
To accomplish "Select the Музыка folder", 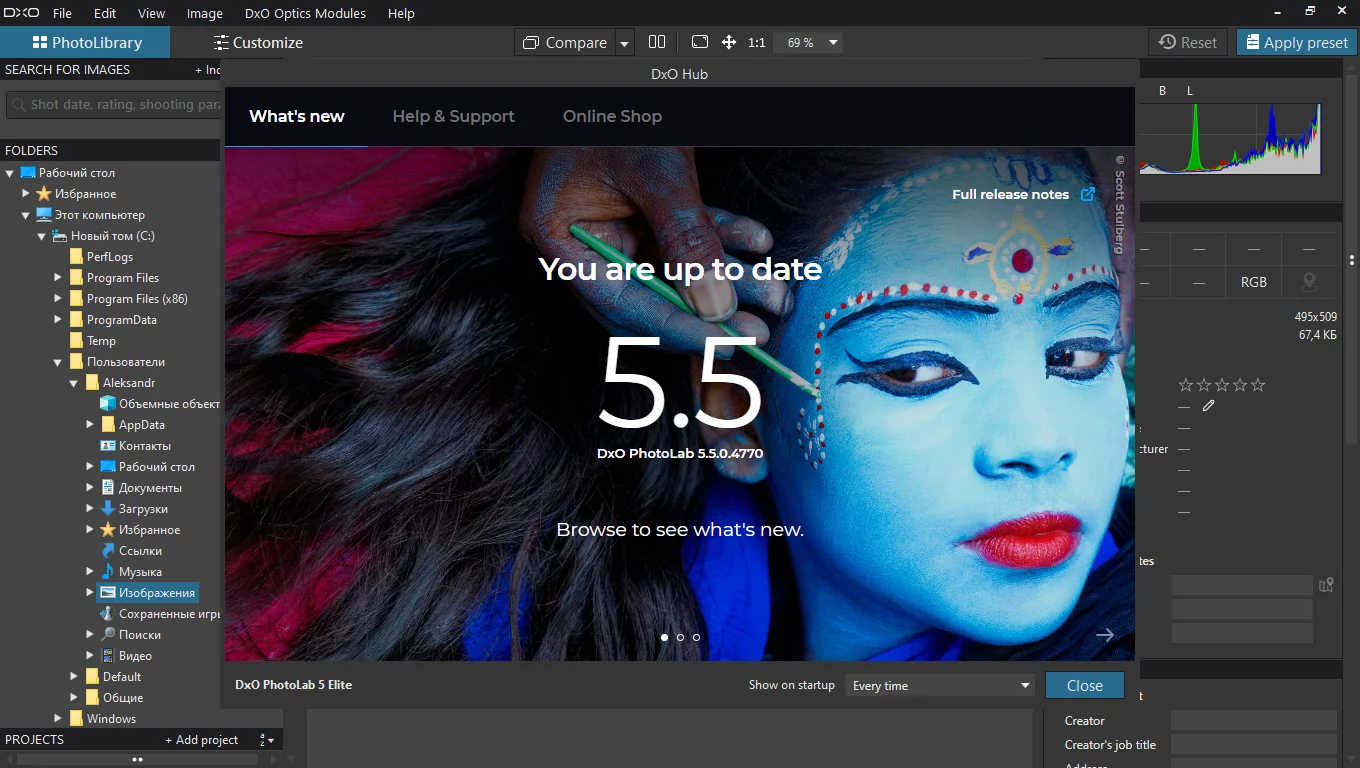I will (140, 572).
